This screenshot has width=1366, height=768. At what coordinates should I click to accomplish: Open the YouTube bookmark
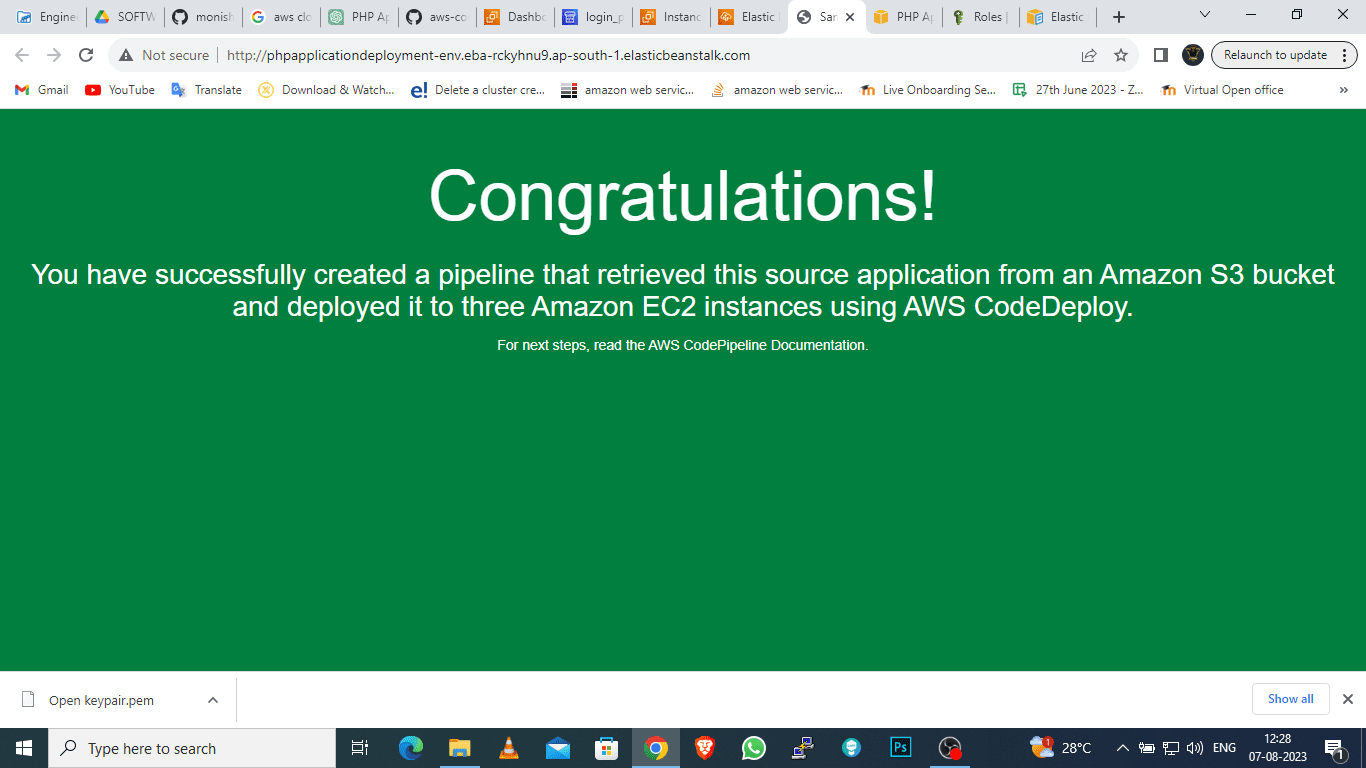coord(120,90)
